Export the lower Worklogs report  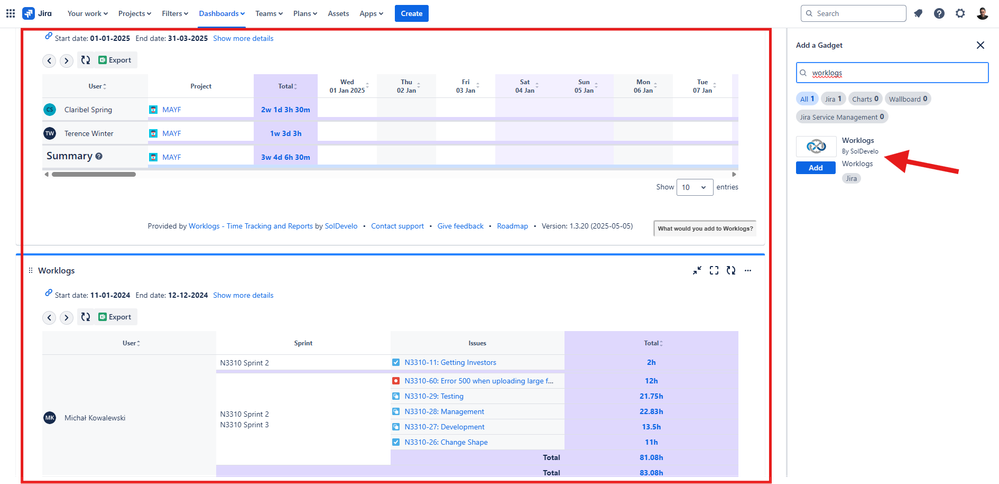[115, 317]
